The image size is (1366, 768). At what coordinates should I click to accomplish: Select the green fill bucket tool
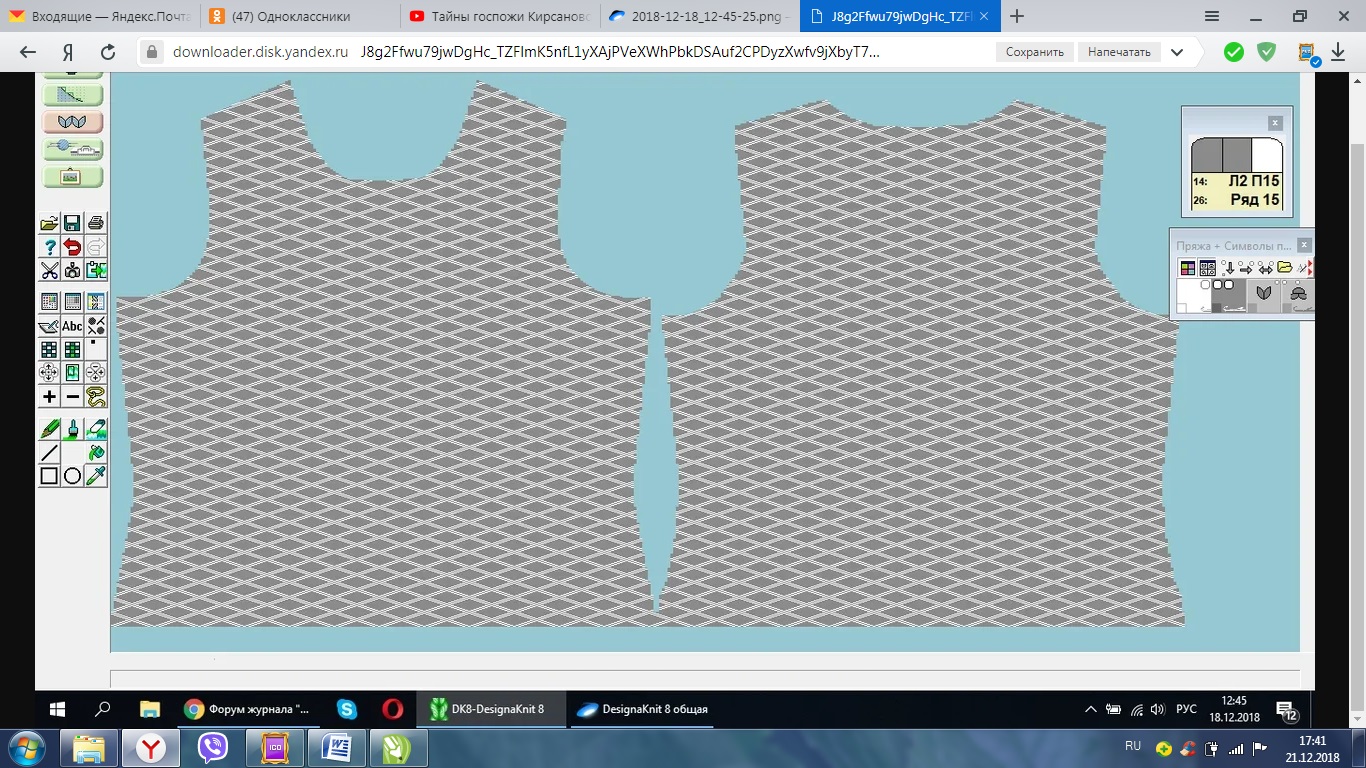pyautogui.click(x=96, y=453)
